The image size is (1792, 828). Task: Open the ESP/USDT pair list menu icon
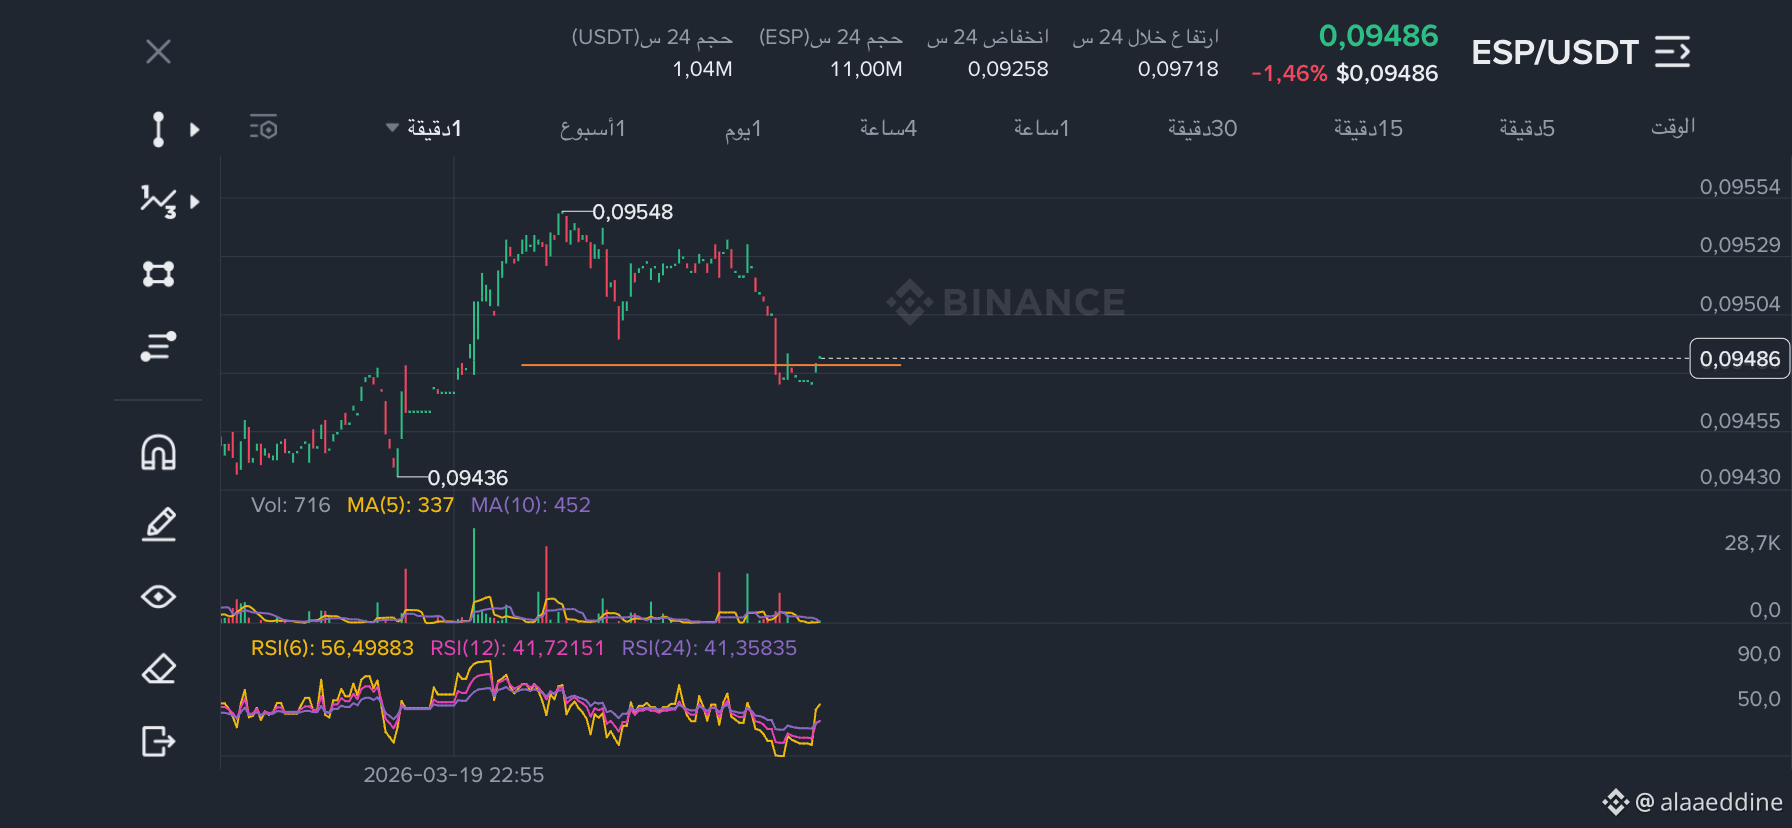1672,52
